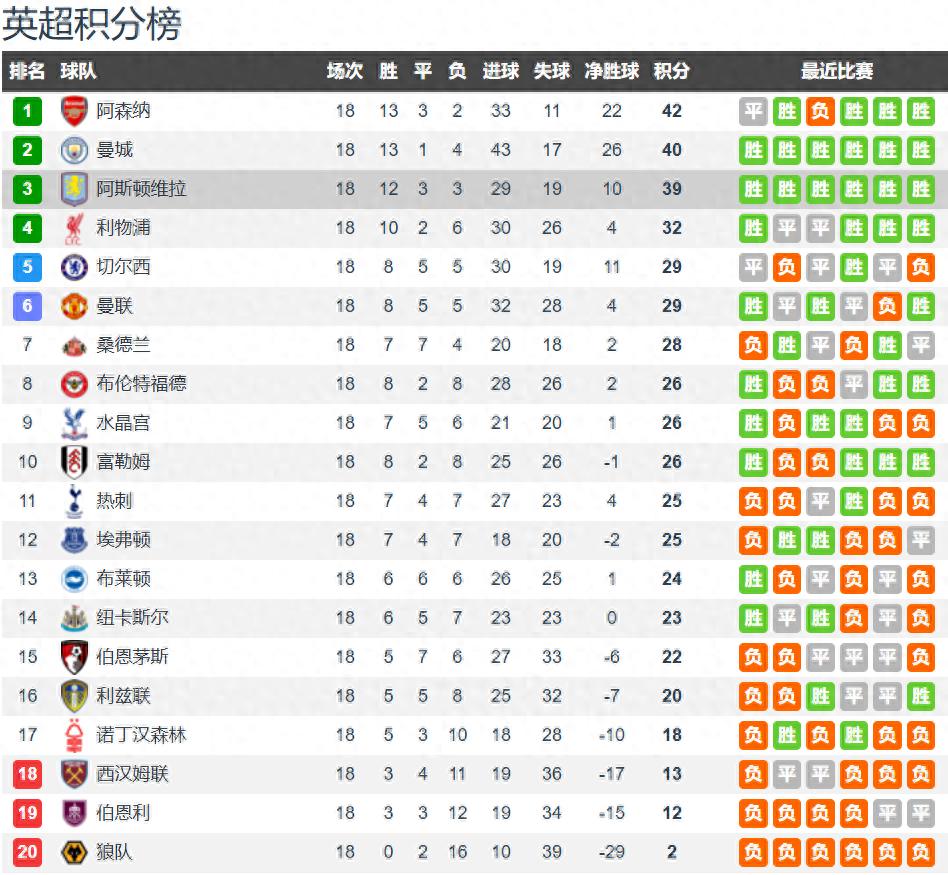
Task: Click the Chelsea (切尔西) lion badge
Action: (73, 267)
